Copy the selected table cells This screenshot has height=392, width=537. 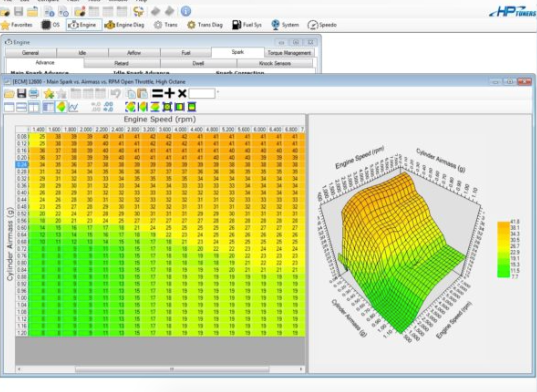tap(131, 93)
